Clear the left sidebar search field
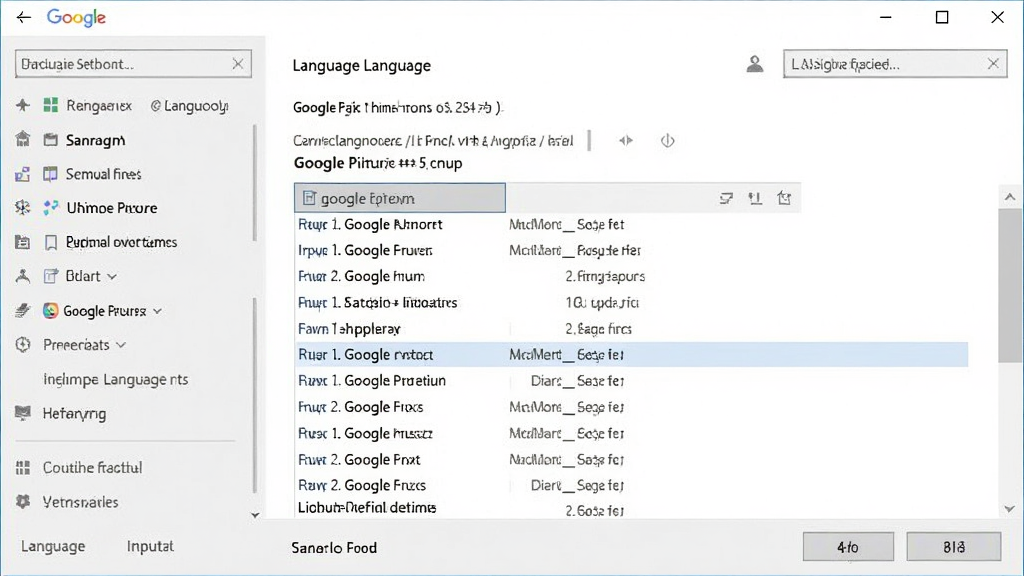1024x576 pixels. click(238, 63)
